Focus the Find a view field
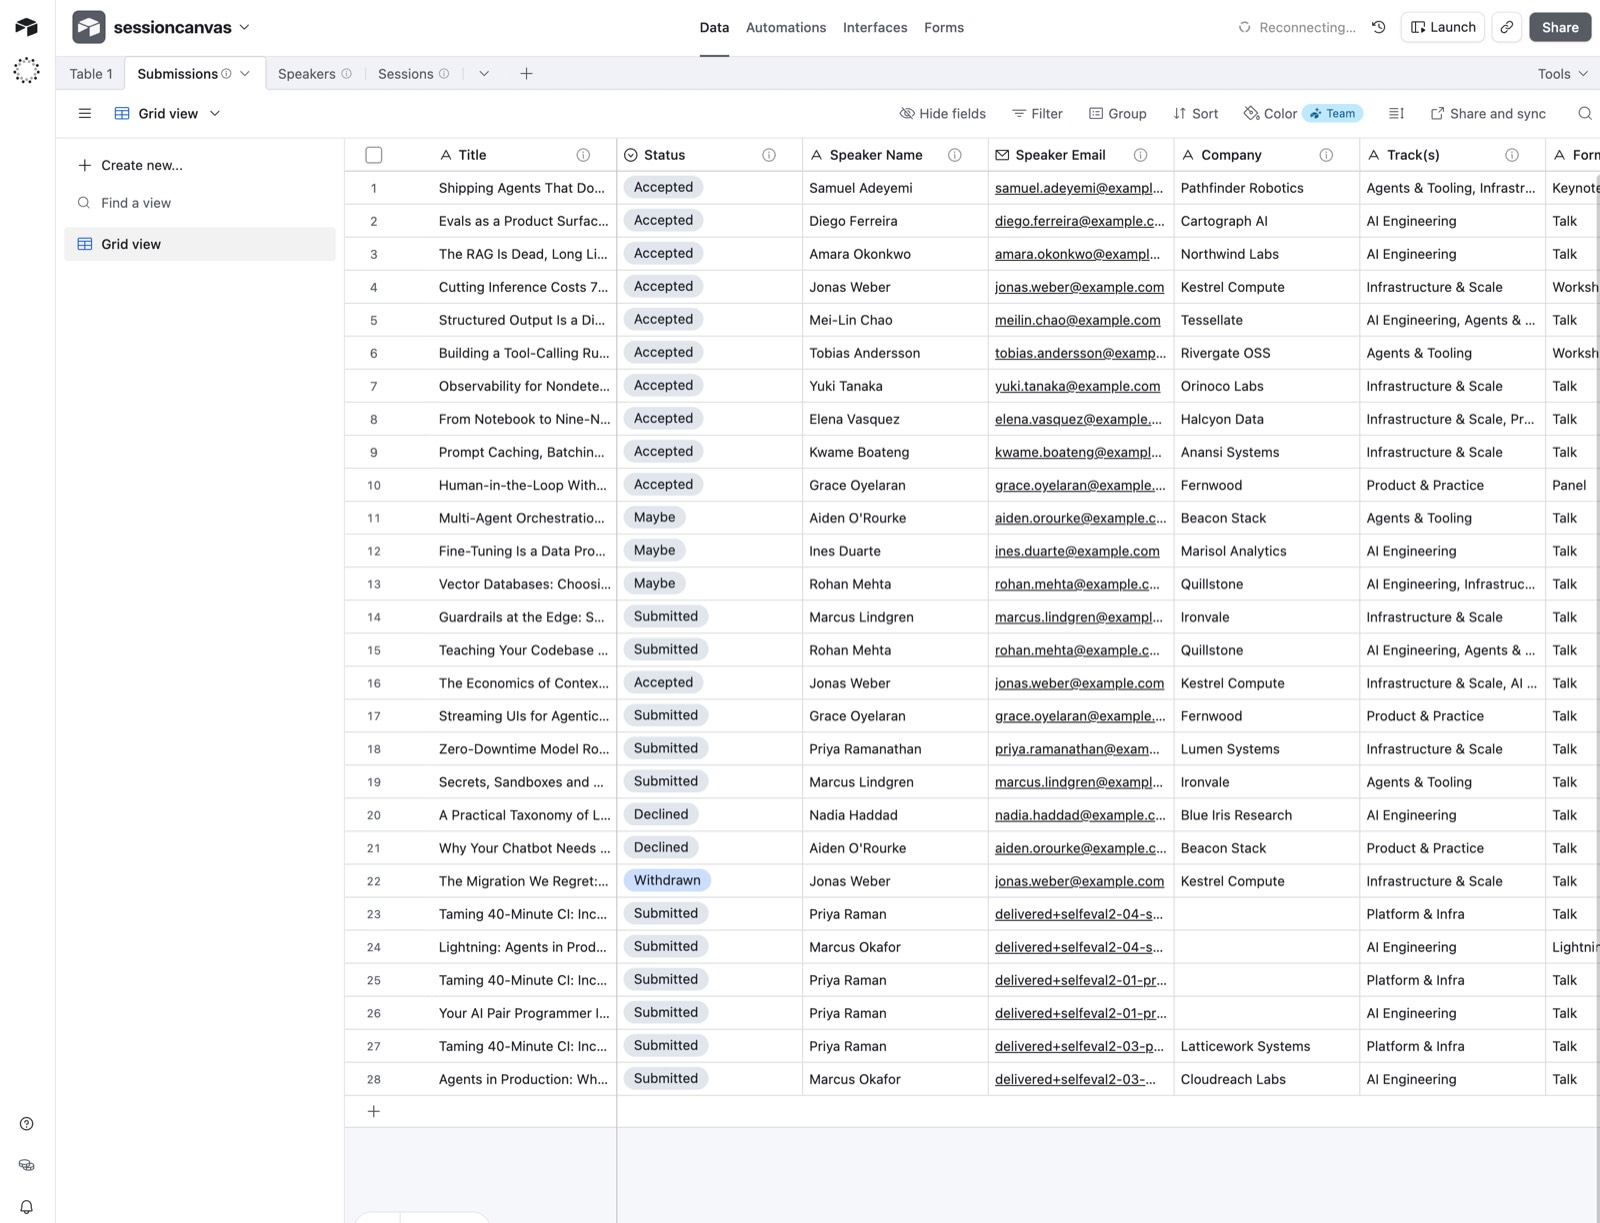1600x1223 pixels. 200,203
